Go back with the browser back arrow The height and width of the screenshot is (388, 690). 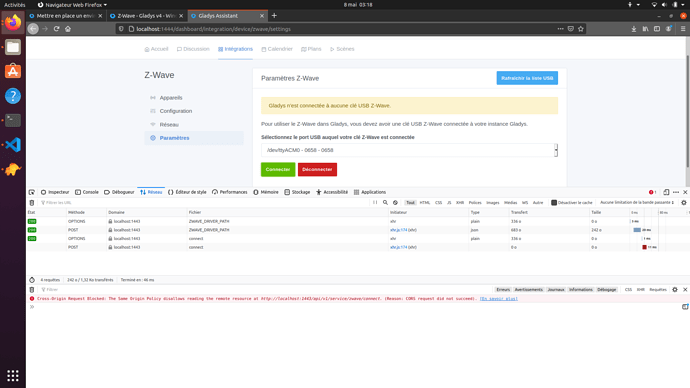[33, 29]
